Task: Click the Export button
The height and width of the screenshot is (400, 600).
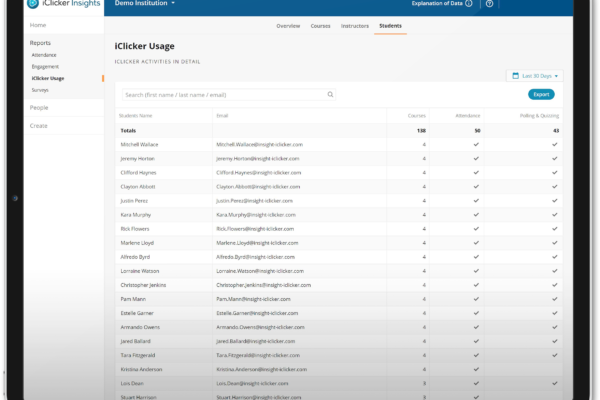Action: coord(541,95)
